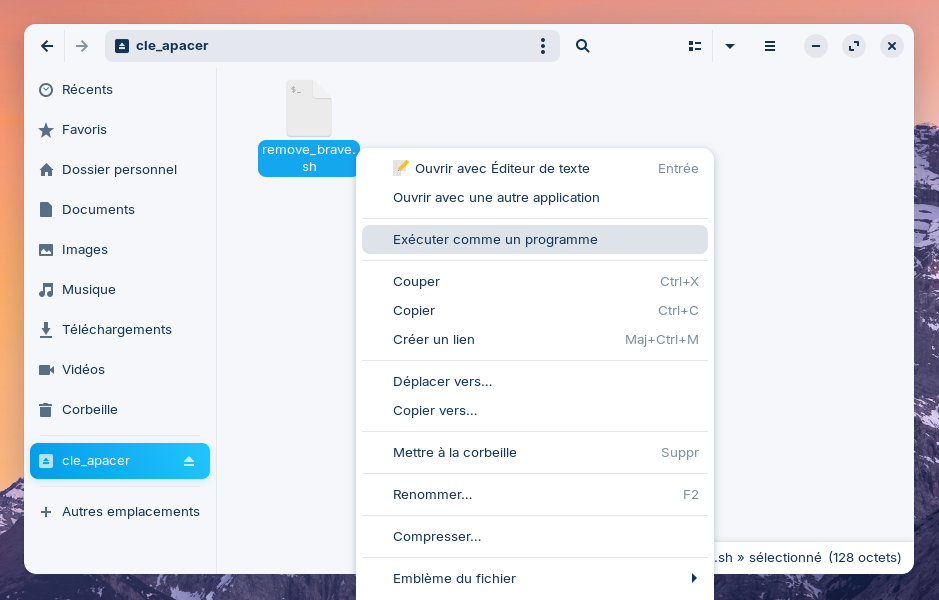The image size is (939, 600).
Task: Eject the cle_apacer drive
Action: (x=189, y=461)
